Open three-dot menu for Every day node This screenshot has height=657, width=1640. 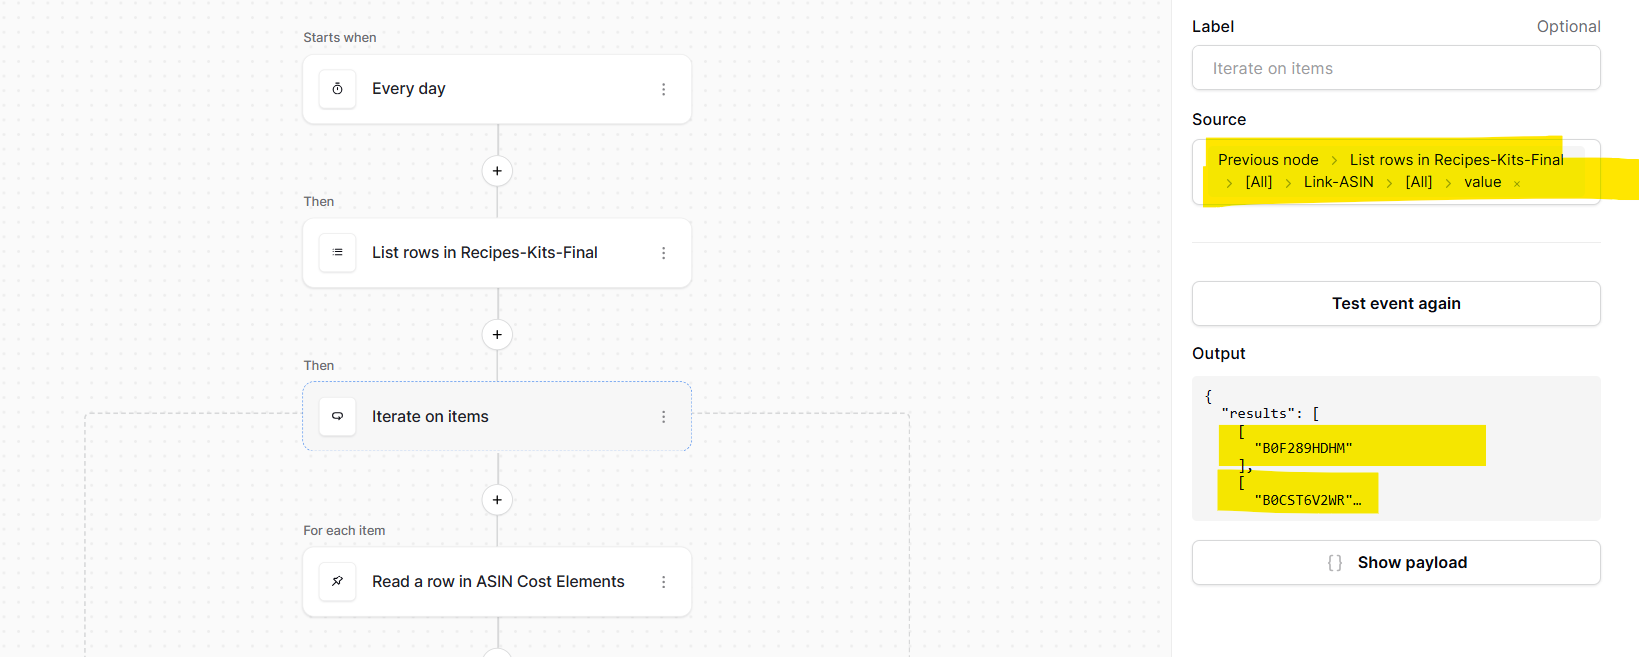point(663,89)
